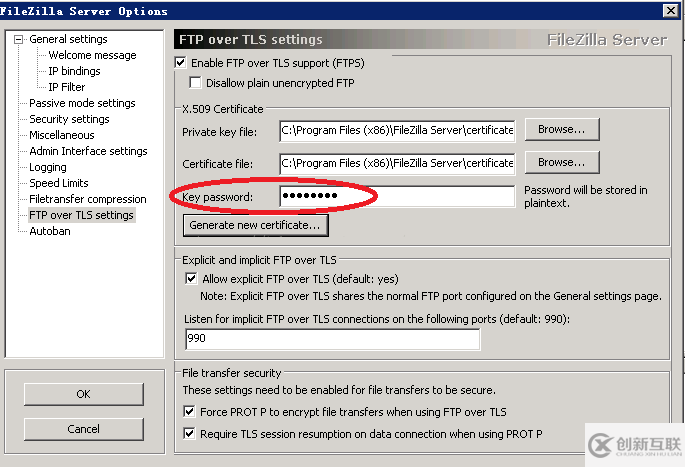The height and width of the screenshot is (467, 685).
Task: Go to Passive mode settings
Action: click(x=82, y=103)
